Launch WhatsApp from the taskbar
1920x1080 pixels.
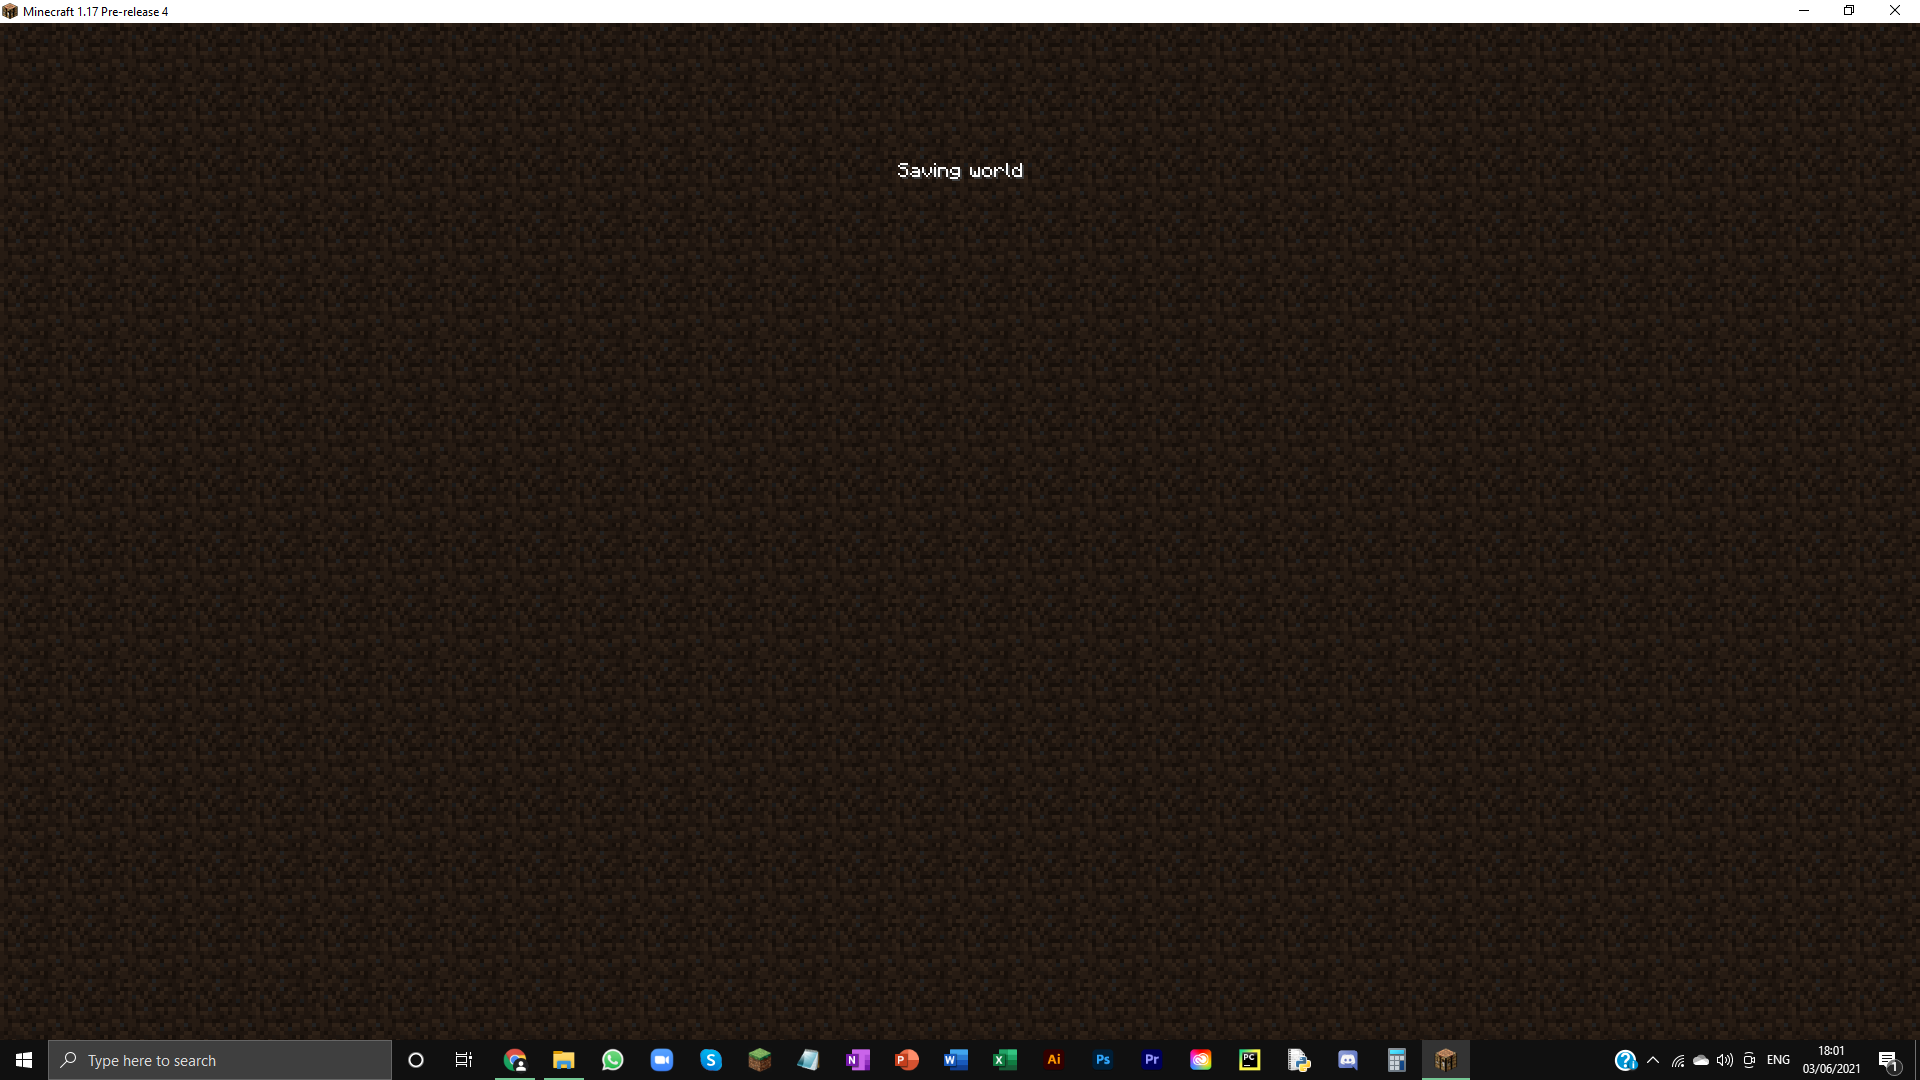pyautogui.click(x=613, y=1060)
